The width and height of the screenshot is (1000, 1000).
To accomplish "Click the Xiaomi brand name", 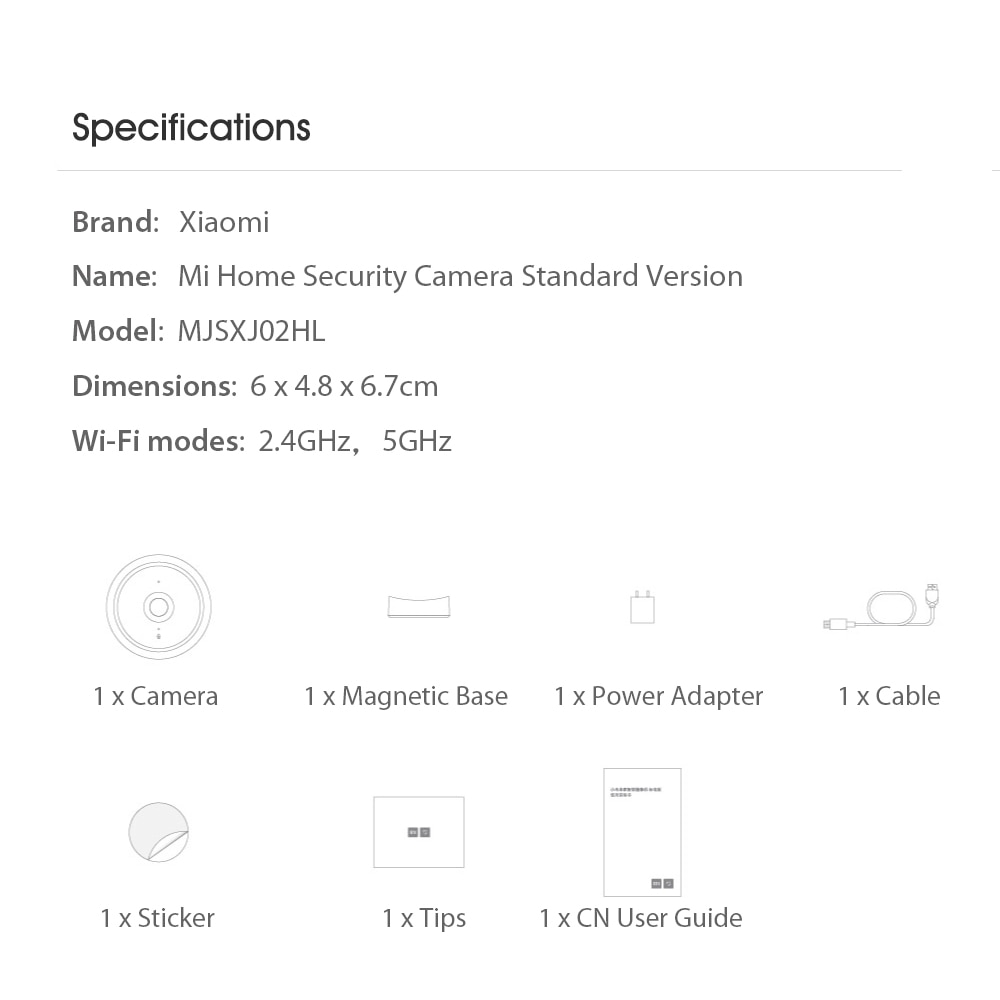I will pyautogui.click(x=224, y=222).
